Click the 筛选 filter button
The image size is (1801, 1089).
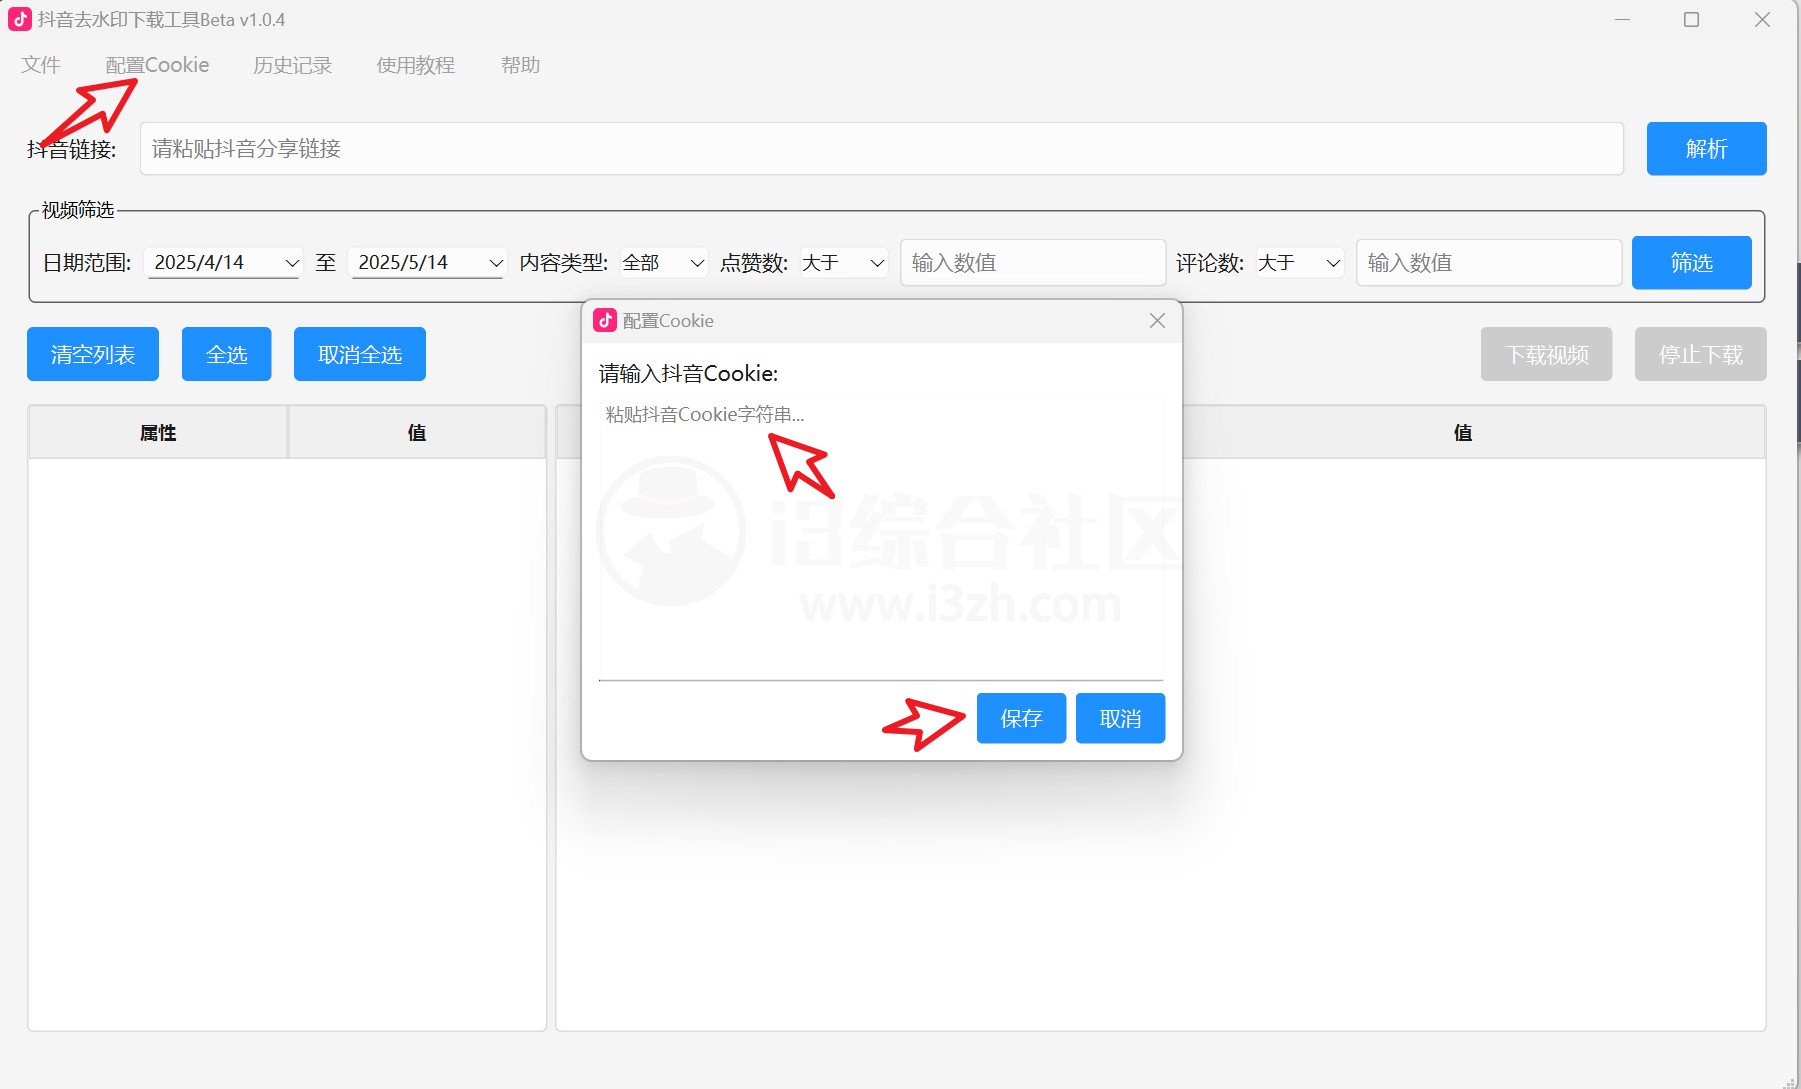[x=1690, y=262]
